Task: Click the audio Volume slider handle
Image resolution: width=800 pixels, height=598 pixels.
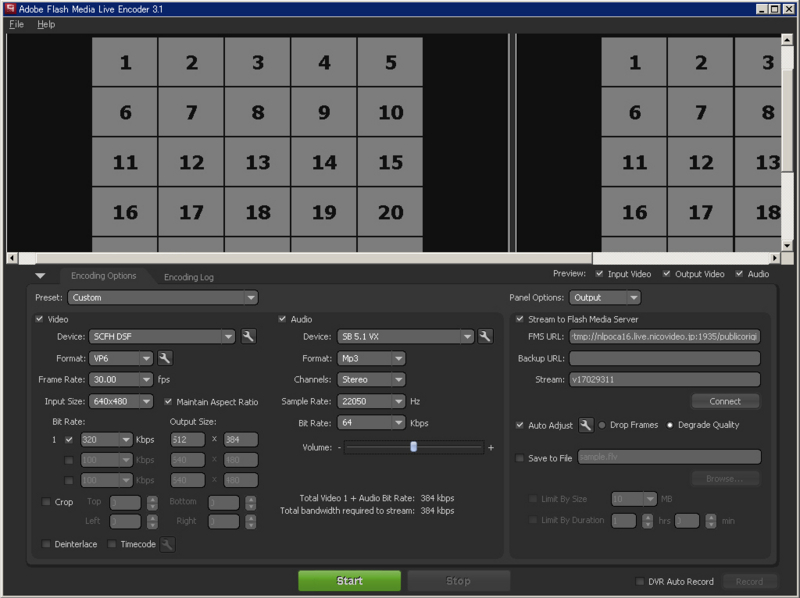Action: [x=413, y=447]
